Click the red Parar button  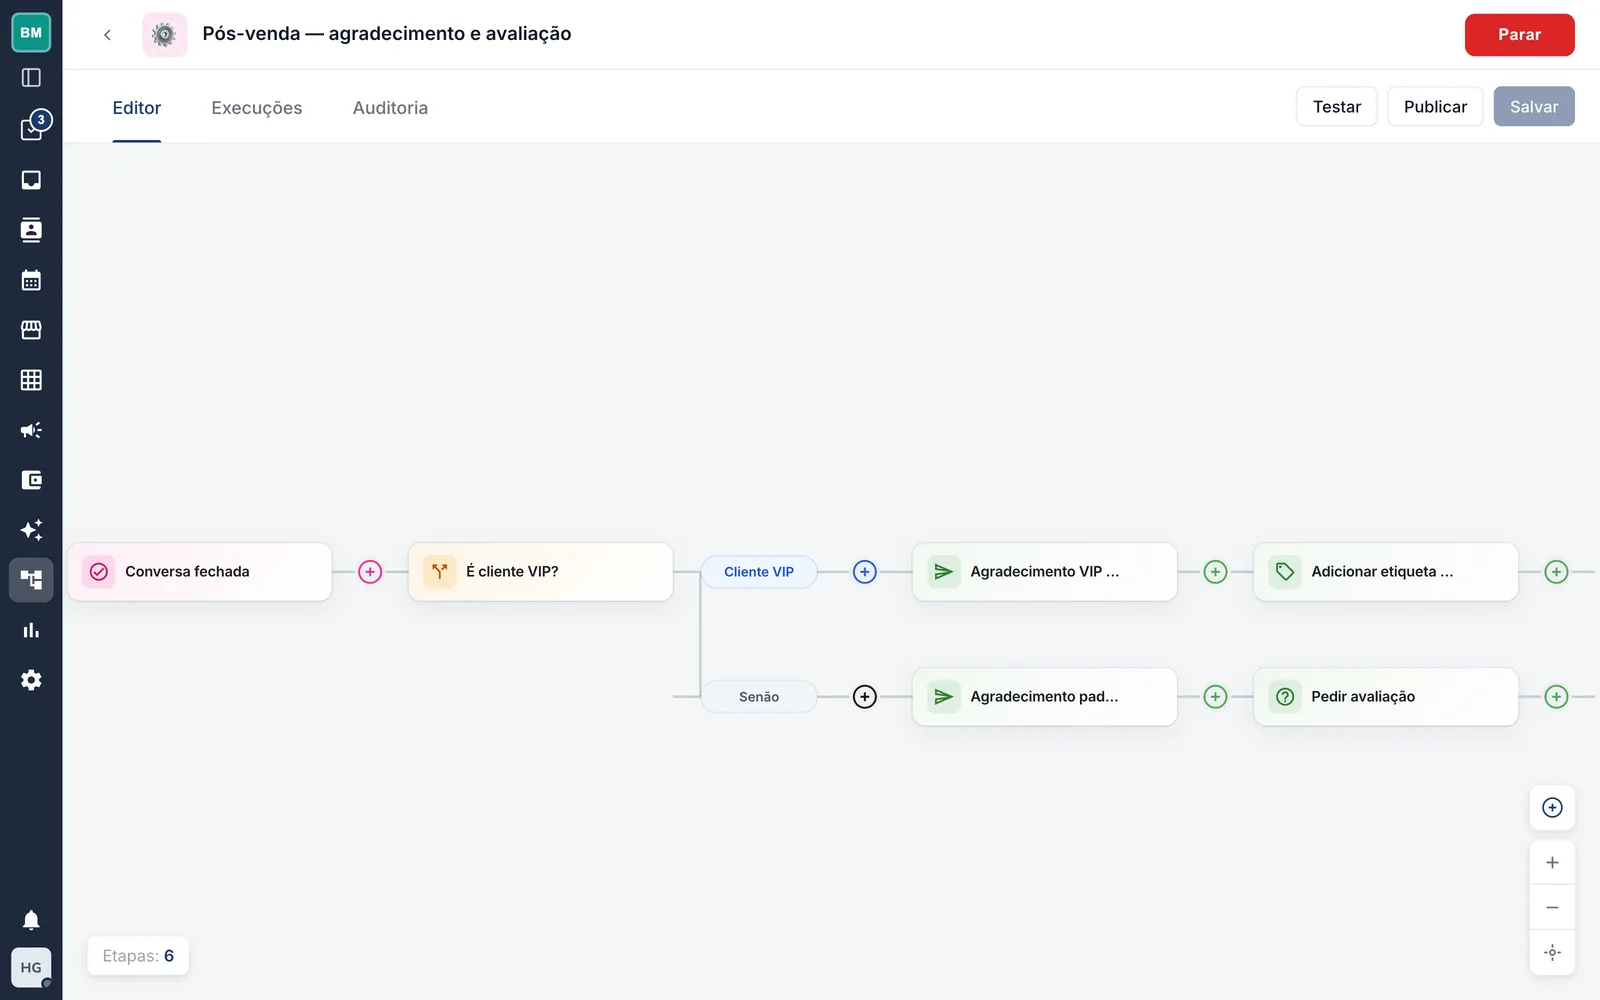1519,35
